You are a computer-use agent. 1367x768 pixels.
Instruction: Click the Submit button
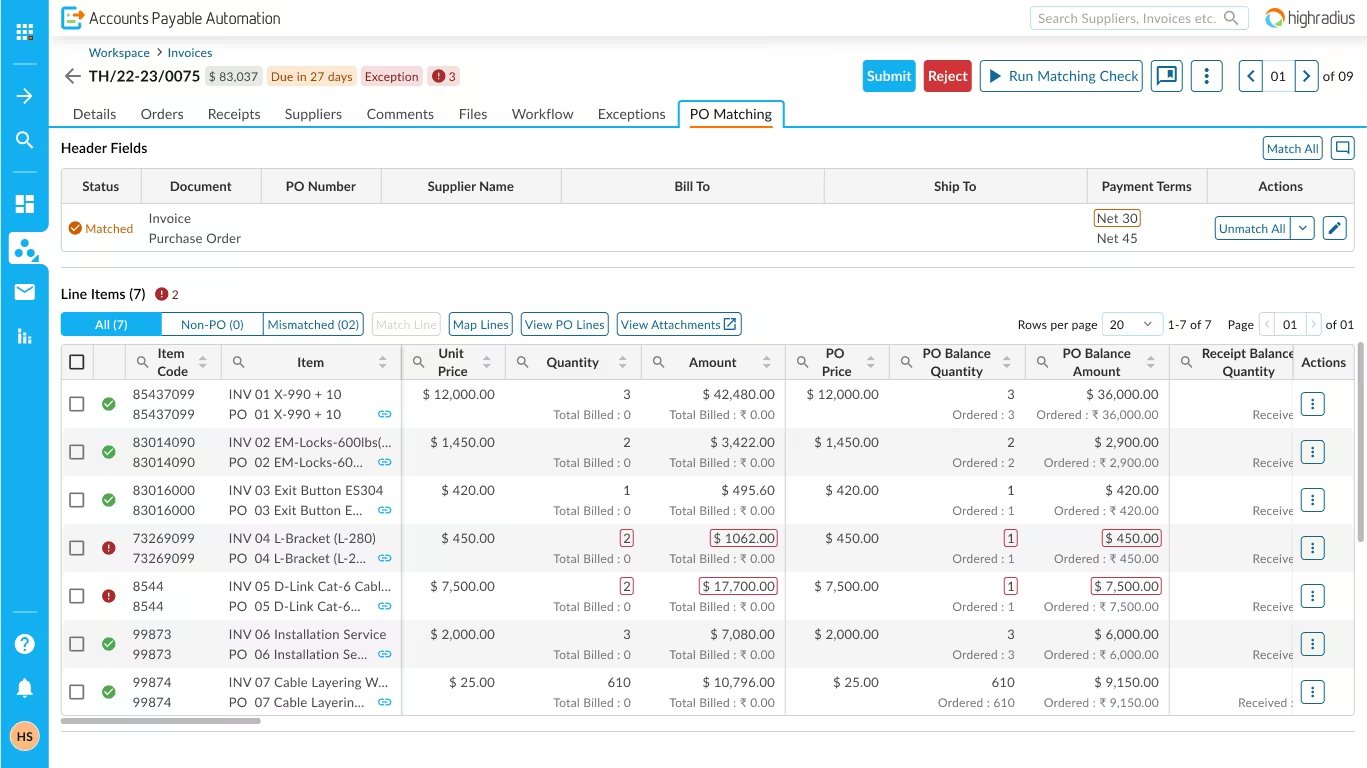889,75
